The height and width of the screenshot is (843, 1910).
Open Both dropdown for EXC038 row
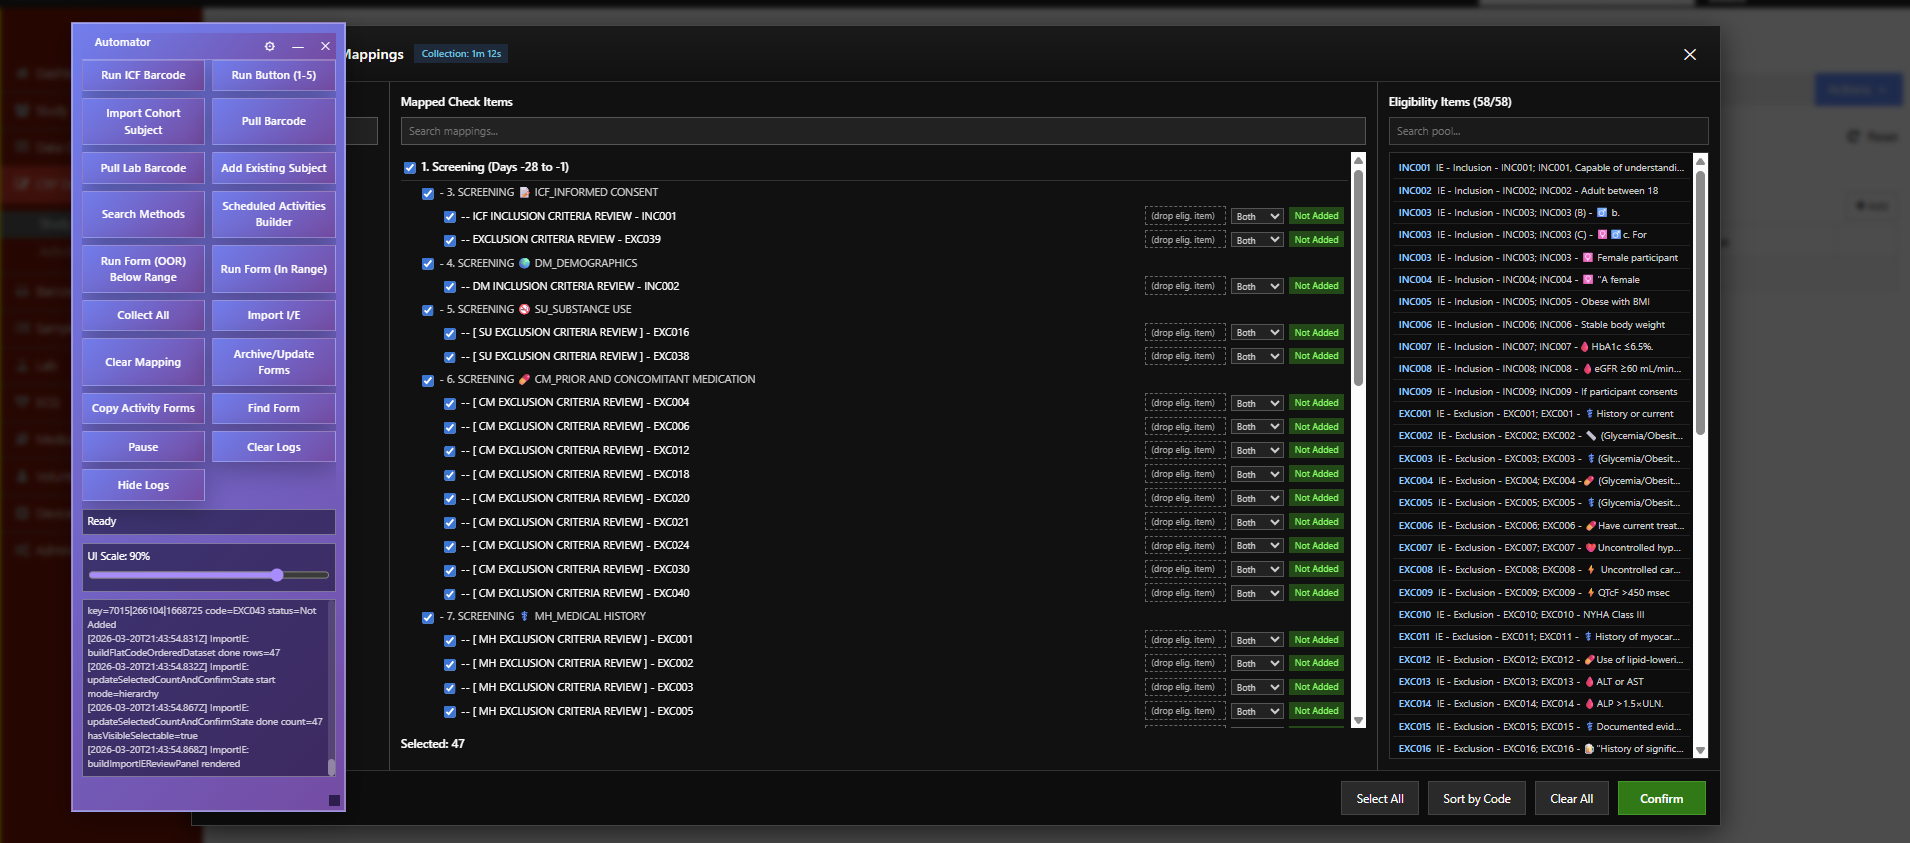1257,356
